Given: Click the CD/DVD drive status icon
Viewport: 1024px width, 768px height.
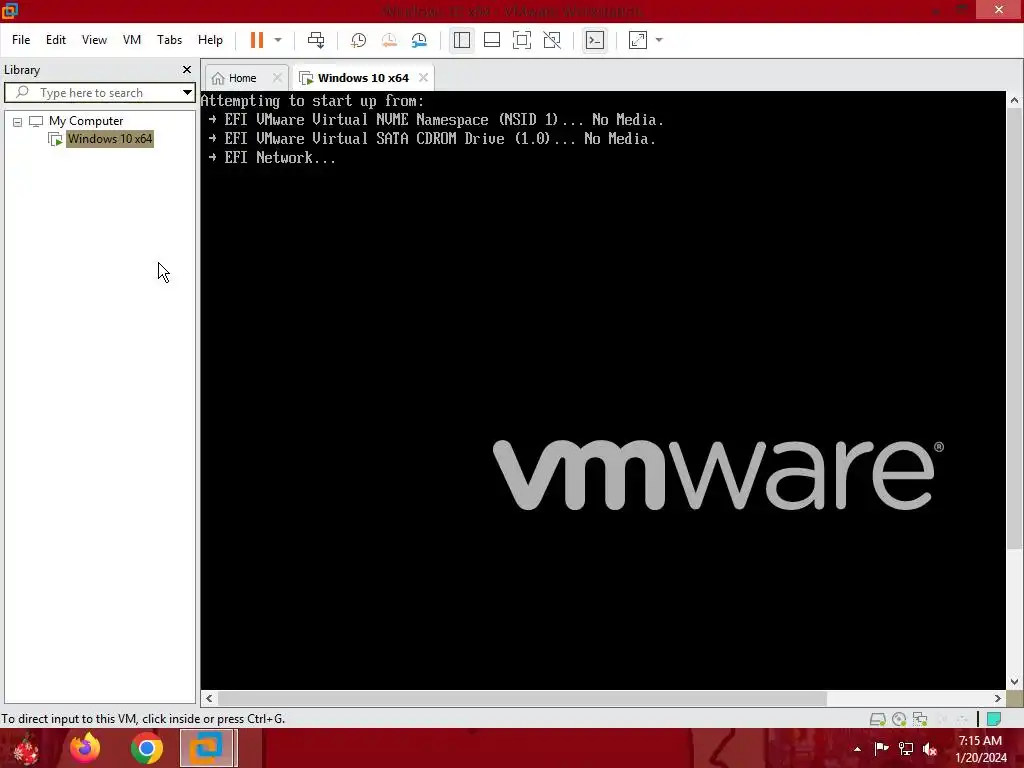Looking at the screenshot, I should pos(899,719).
